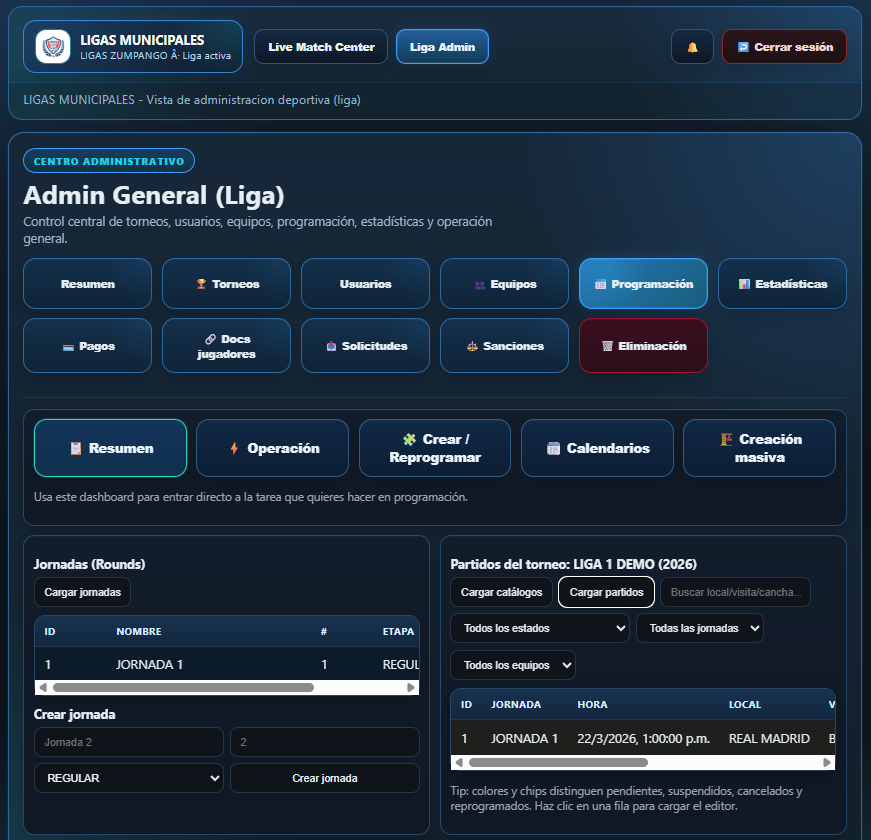Open Eliminación with the trash icon
Image resolution: width=871 pixels, height=840 pixels.
643,346
